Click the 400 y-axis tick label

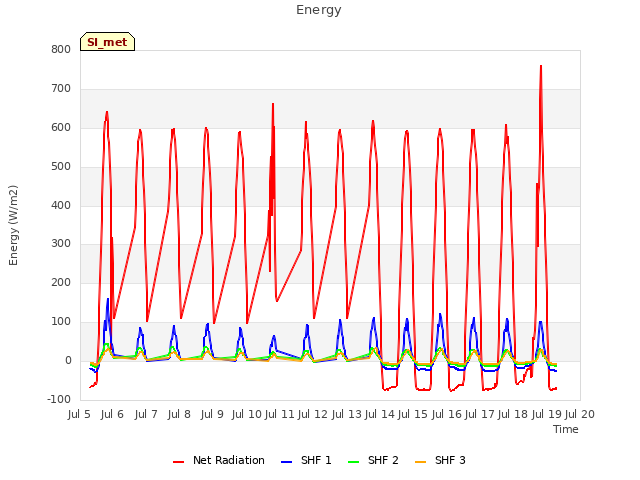(x=61, y=205)
